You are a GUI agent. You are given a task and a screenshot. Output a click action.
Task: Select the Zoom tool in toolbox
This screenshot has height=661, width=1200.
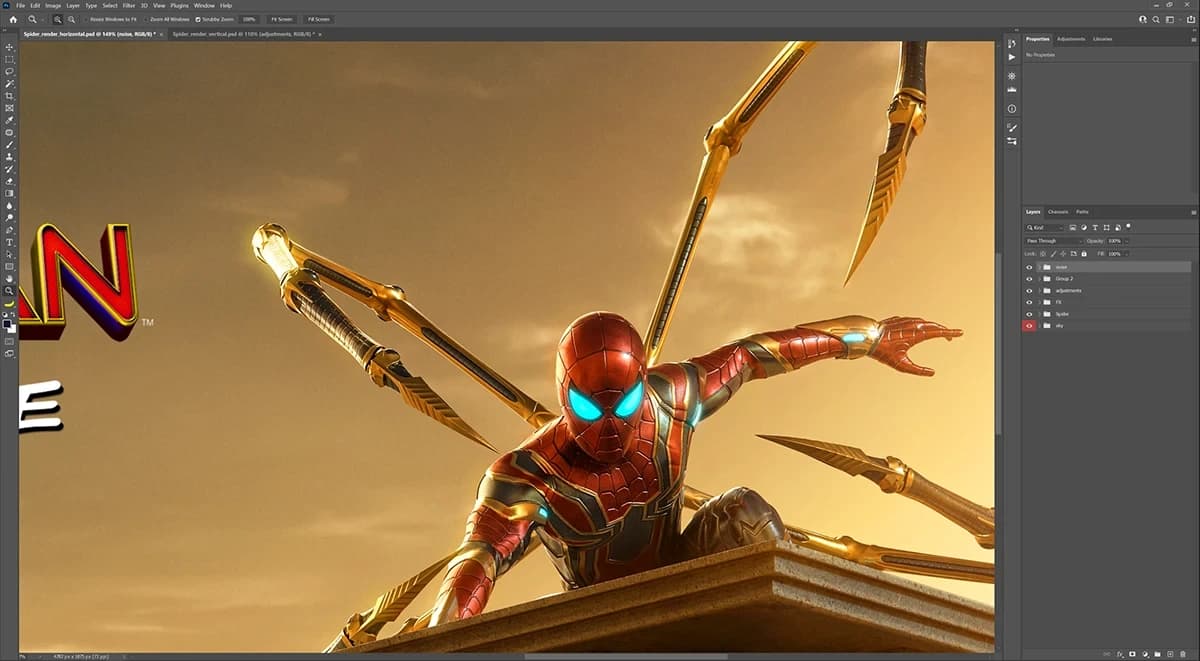10,291
